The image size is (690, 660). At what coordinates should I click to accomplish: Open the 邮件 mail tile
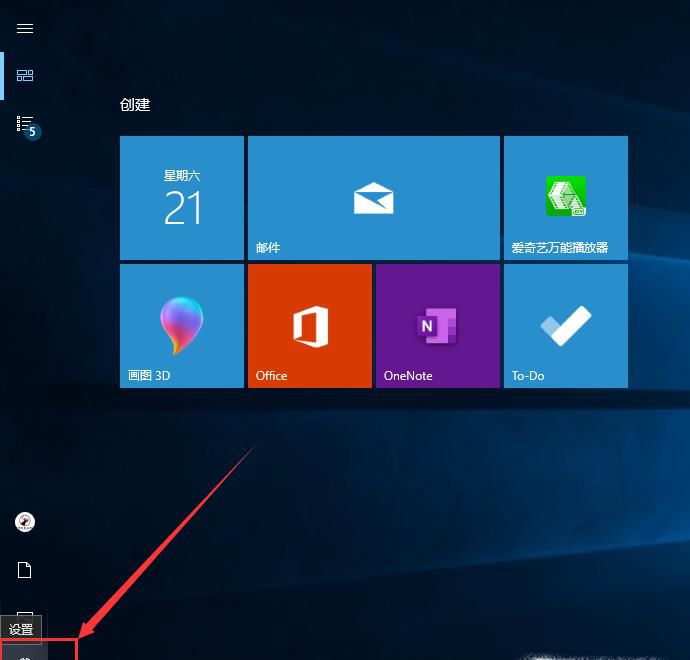point(374,198)
